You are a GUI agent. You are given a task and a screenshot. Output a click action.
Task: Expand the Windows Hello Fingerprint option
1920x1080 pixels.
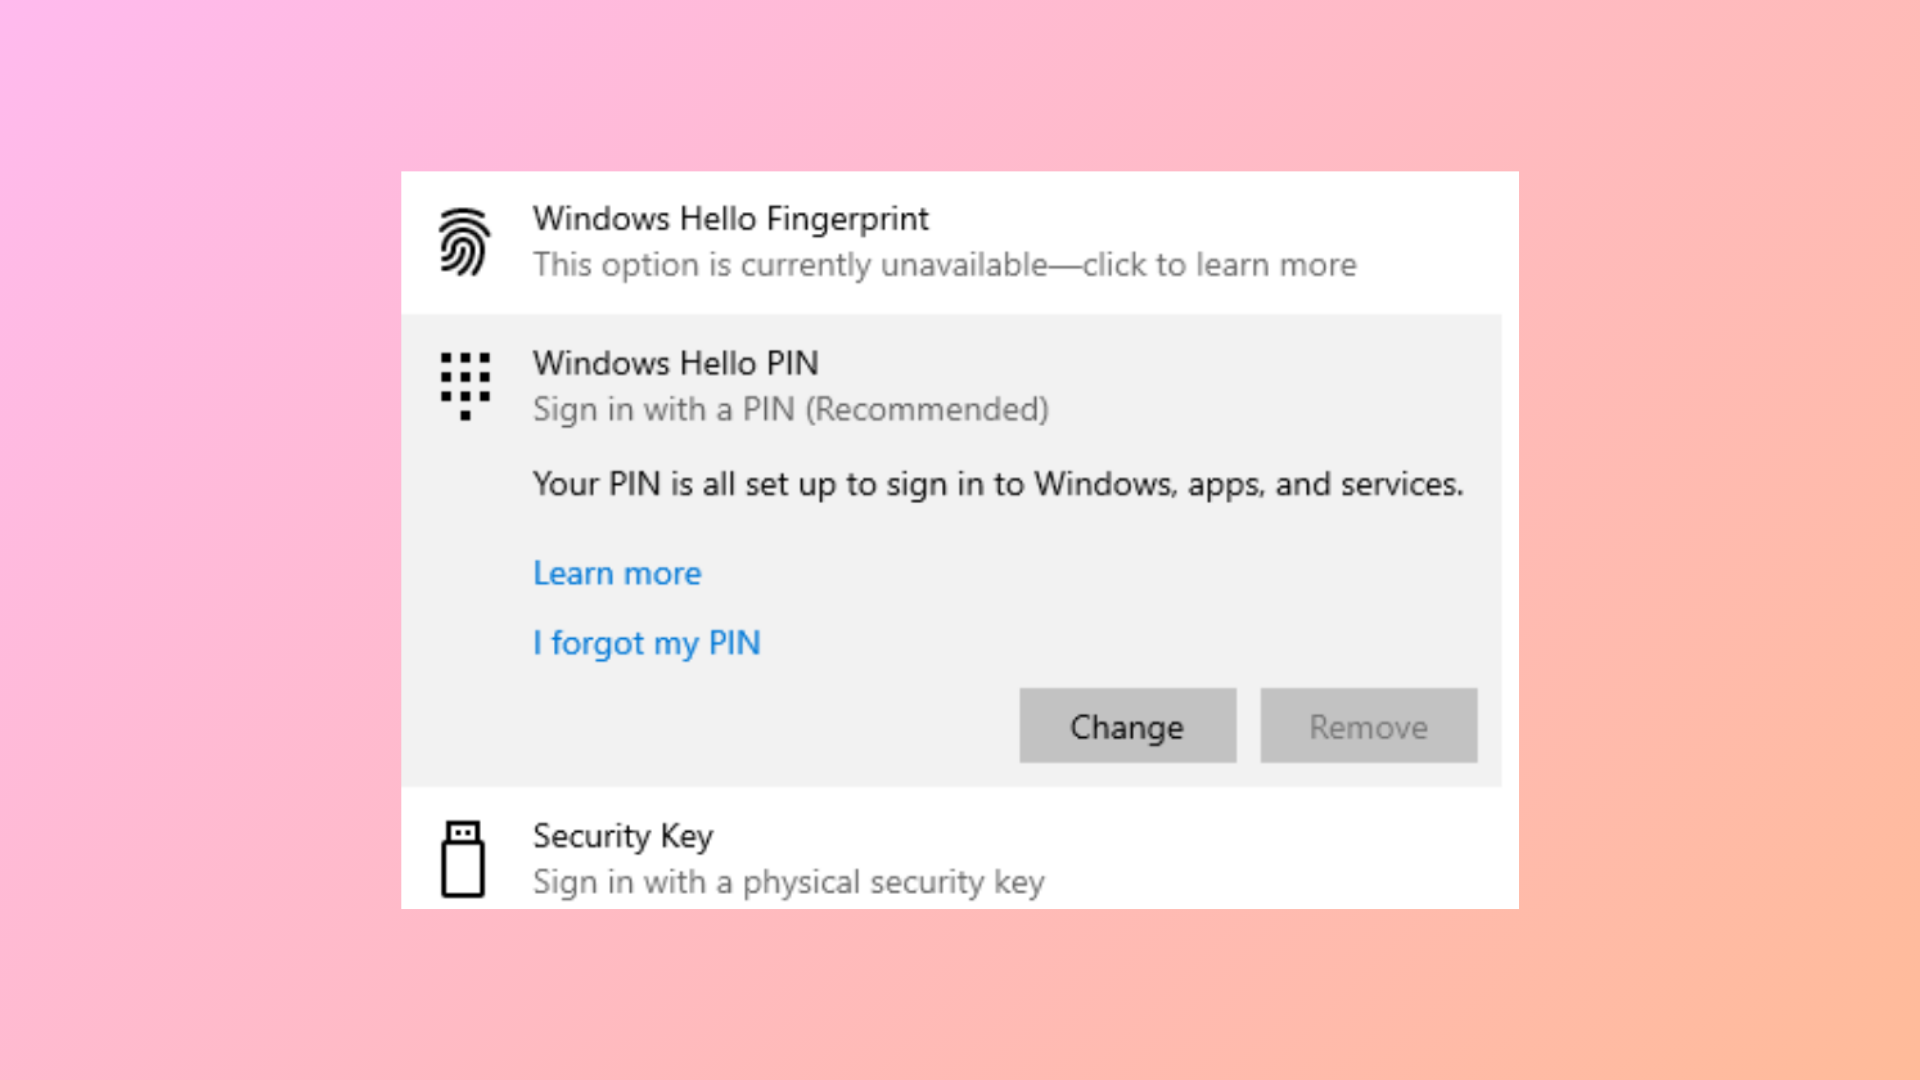coord(959,242)
